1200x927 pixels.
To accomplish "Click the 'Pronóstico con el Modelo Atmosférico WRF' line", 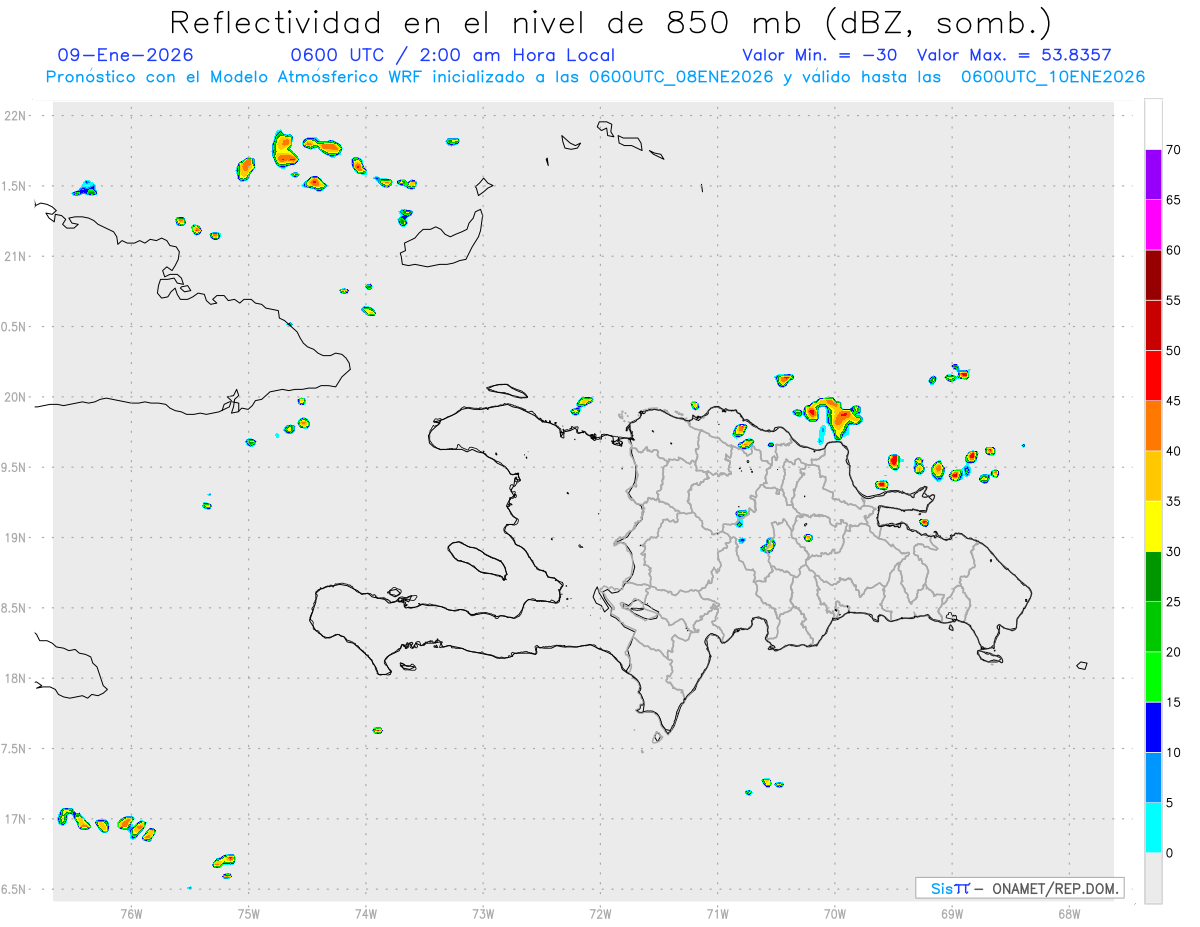I will pyautogui.click(x=595, y=77).
